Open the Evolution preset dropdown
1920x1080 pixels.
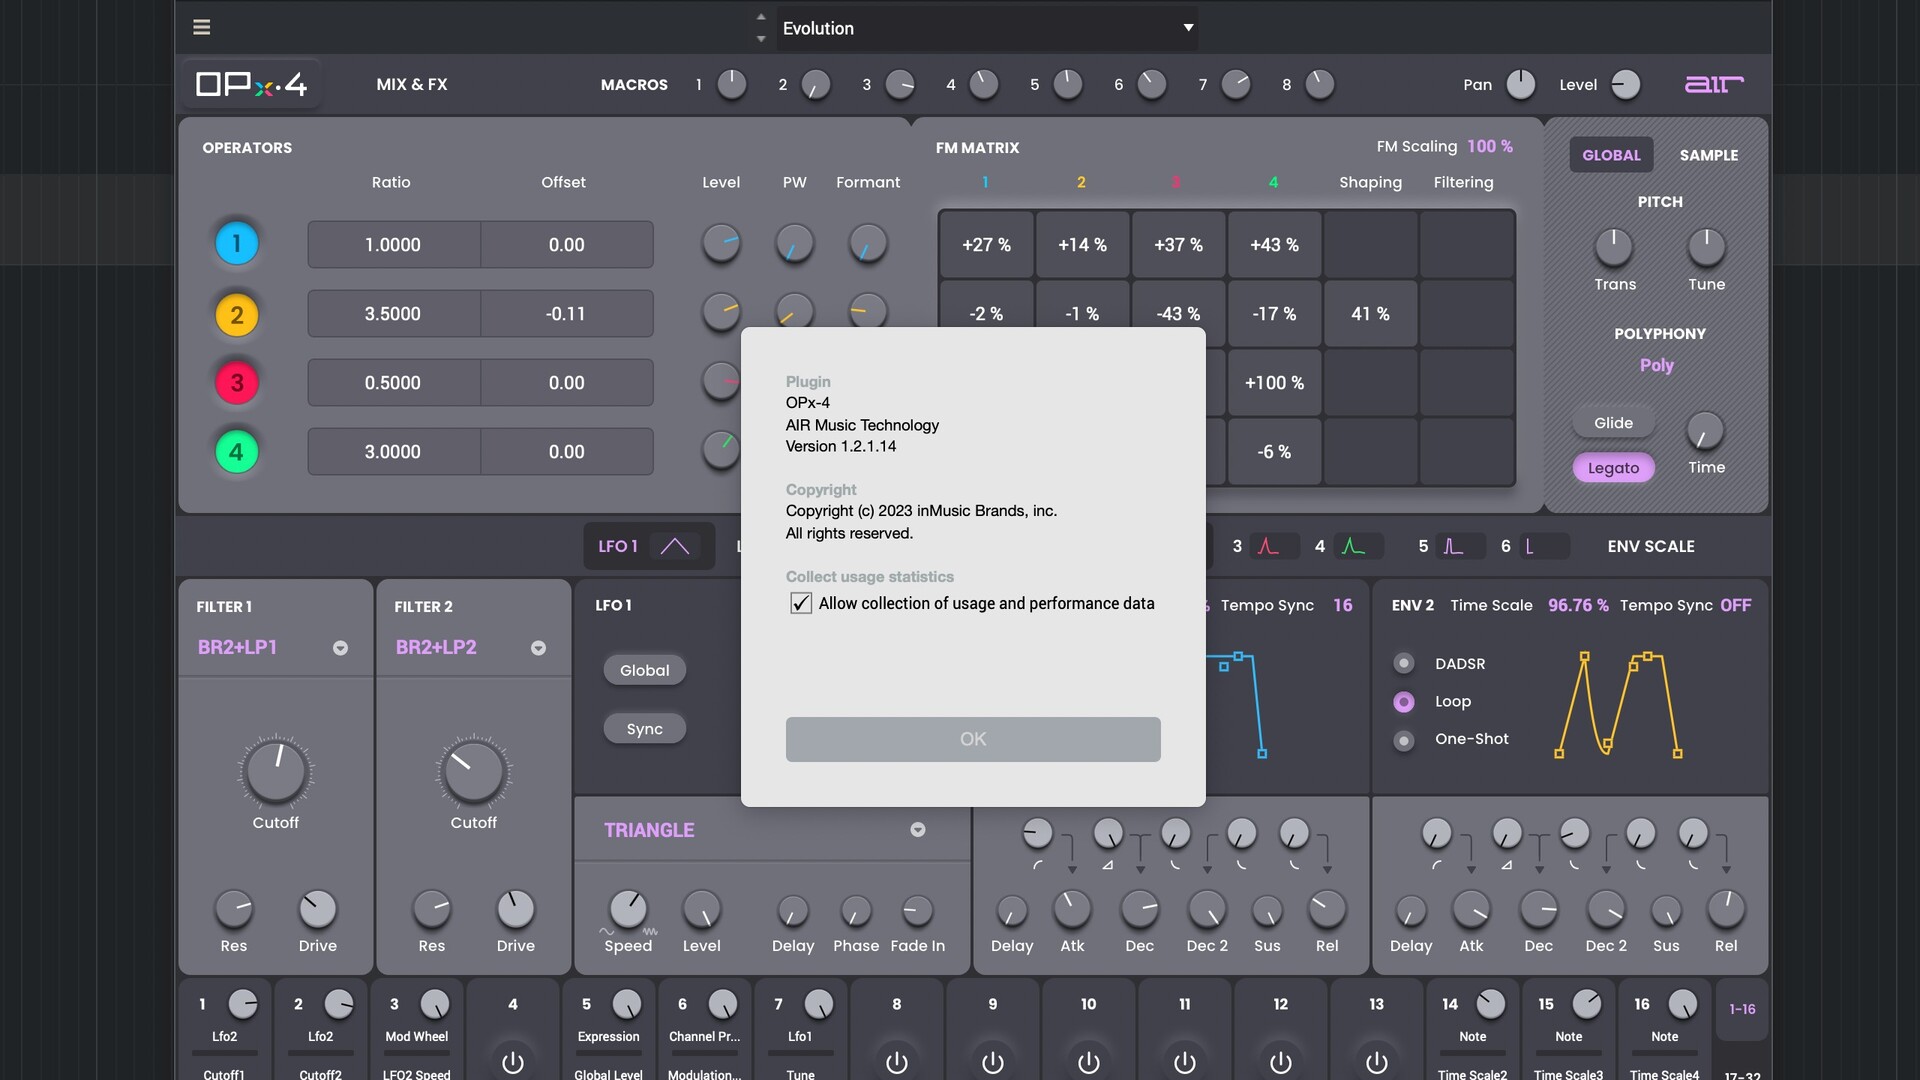[1188, 28]
